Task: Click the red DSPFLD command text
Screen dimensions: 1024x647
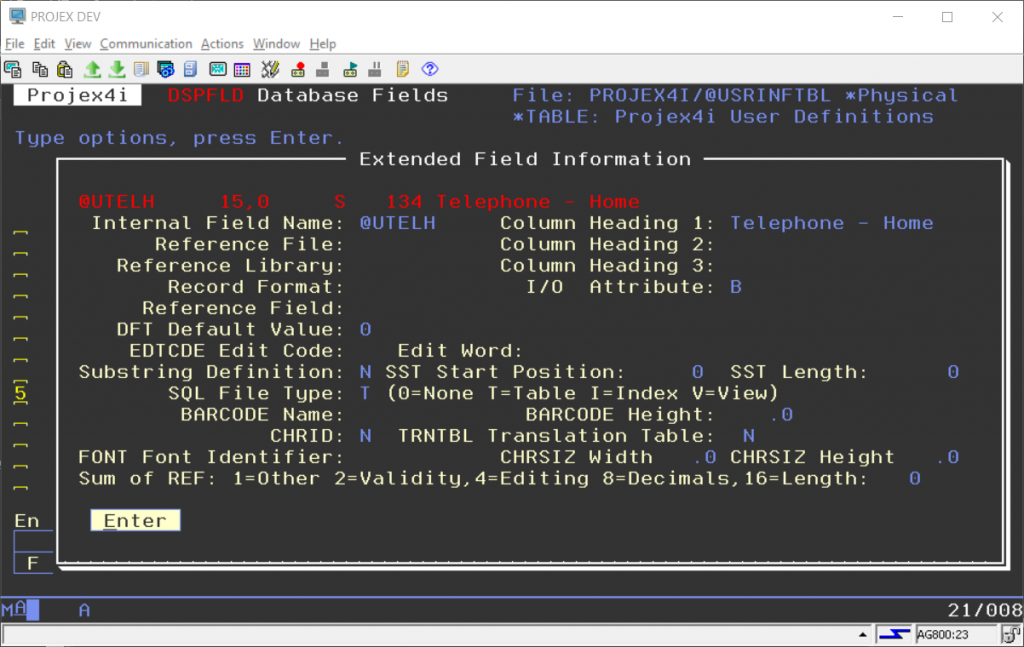Action: pyautogui.click(x=206, y=95)
